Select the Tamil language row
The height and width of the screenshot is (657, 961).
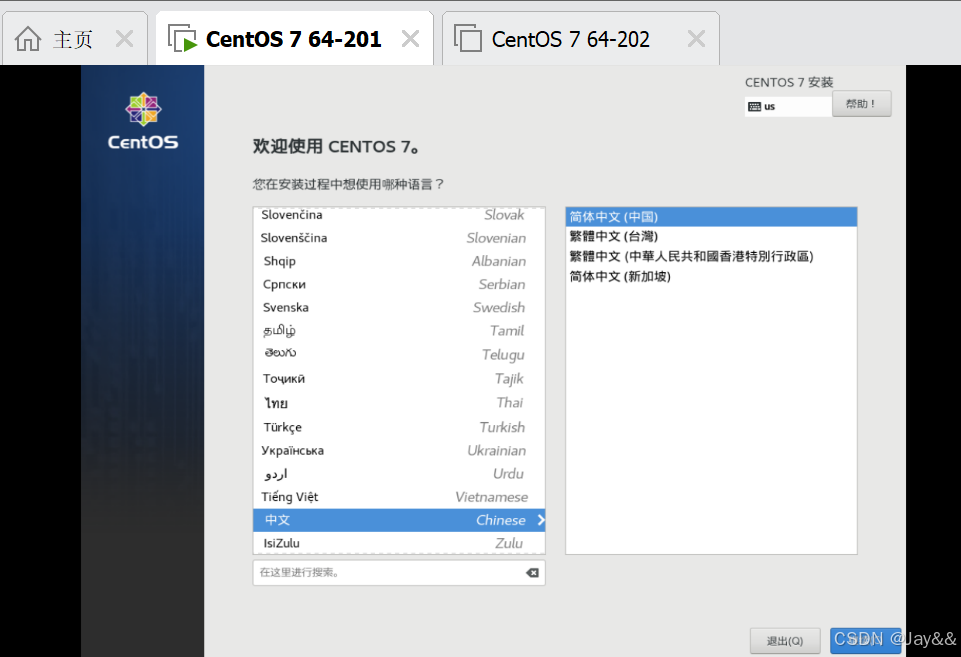pyautogui.click(x=399, y=331)
